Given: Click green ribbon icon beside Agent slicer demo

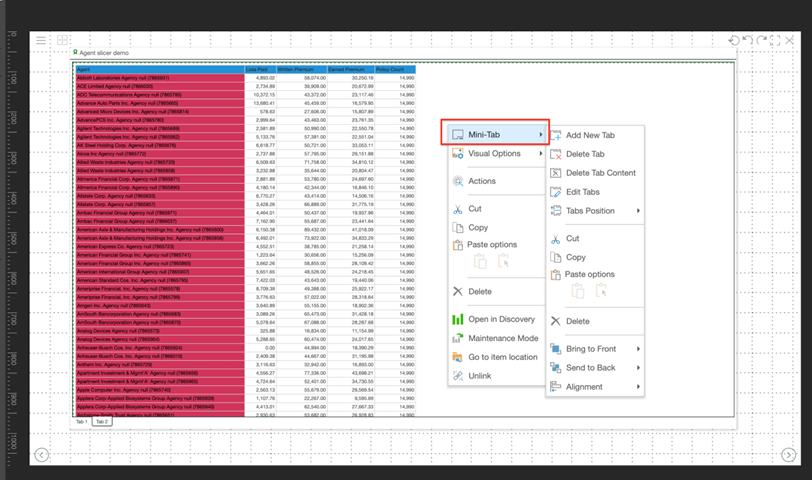Looking at the screenshot, I should (75, 52).
